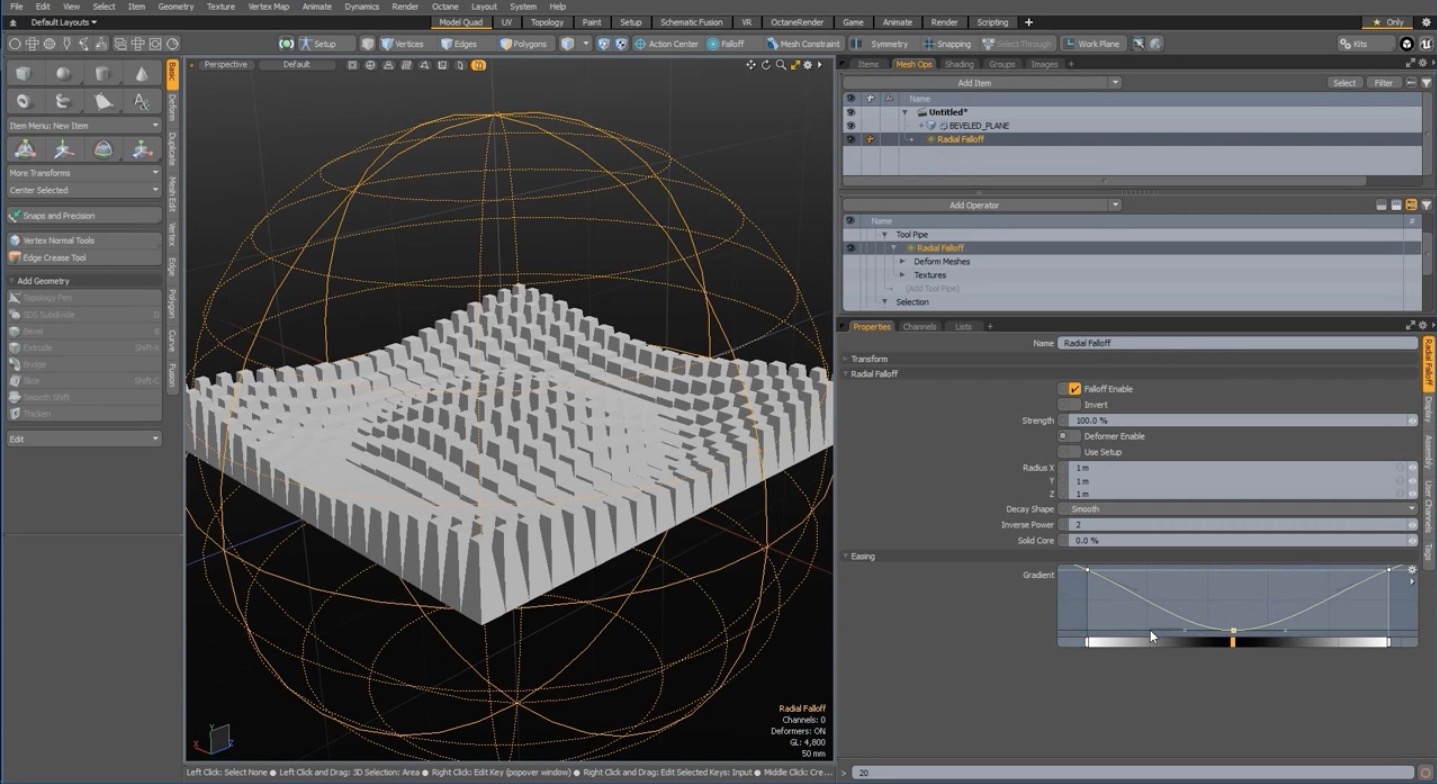Click the Filter button in items panel

pyautogui.click(x=1383, y=83)
